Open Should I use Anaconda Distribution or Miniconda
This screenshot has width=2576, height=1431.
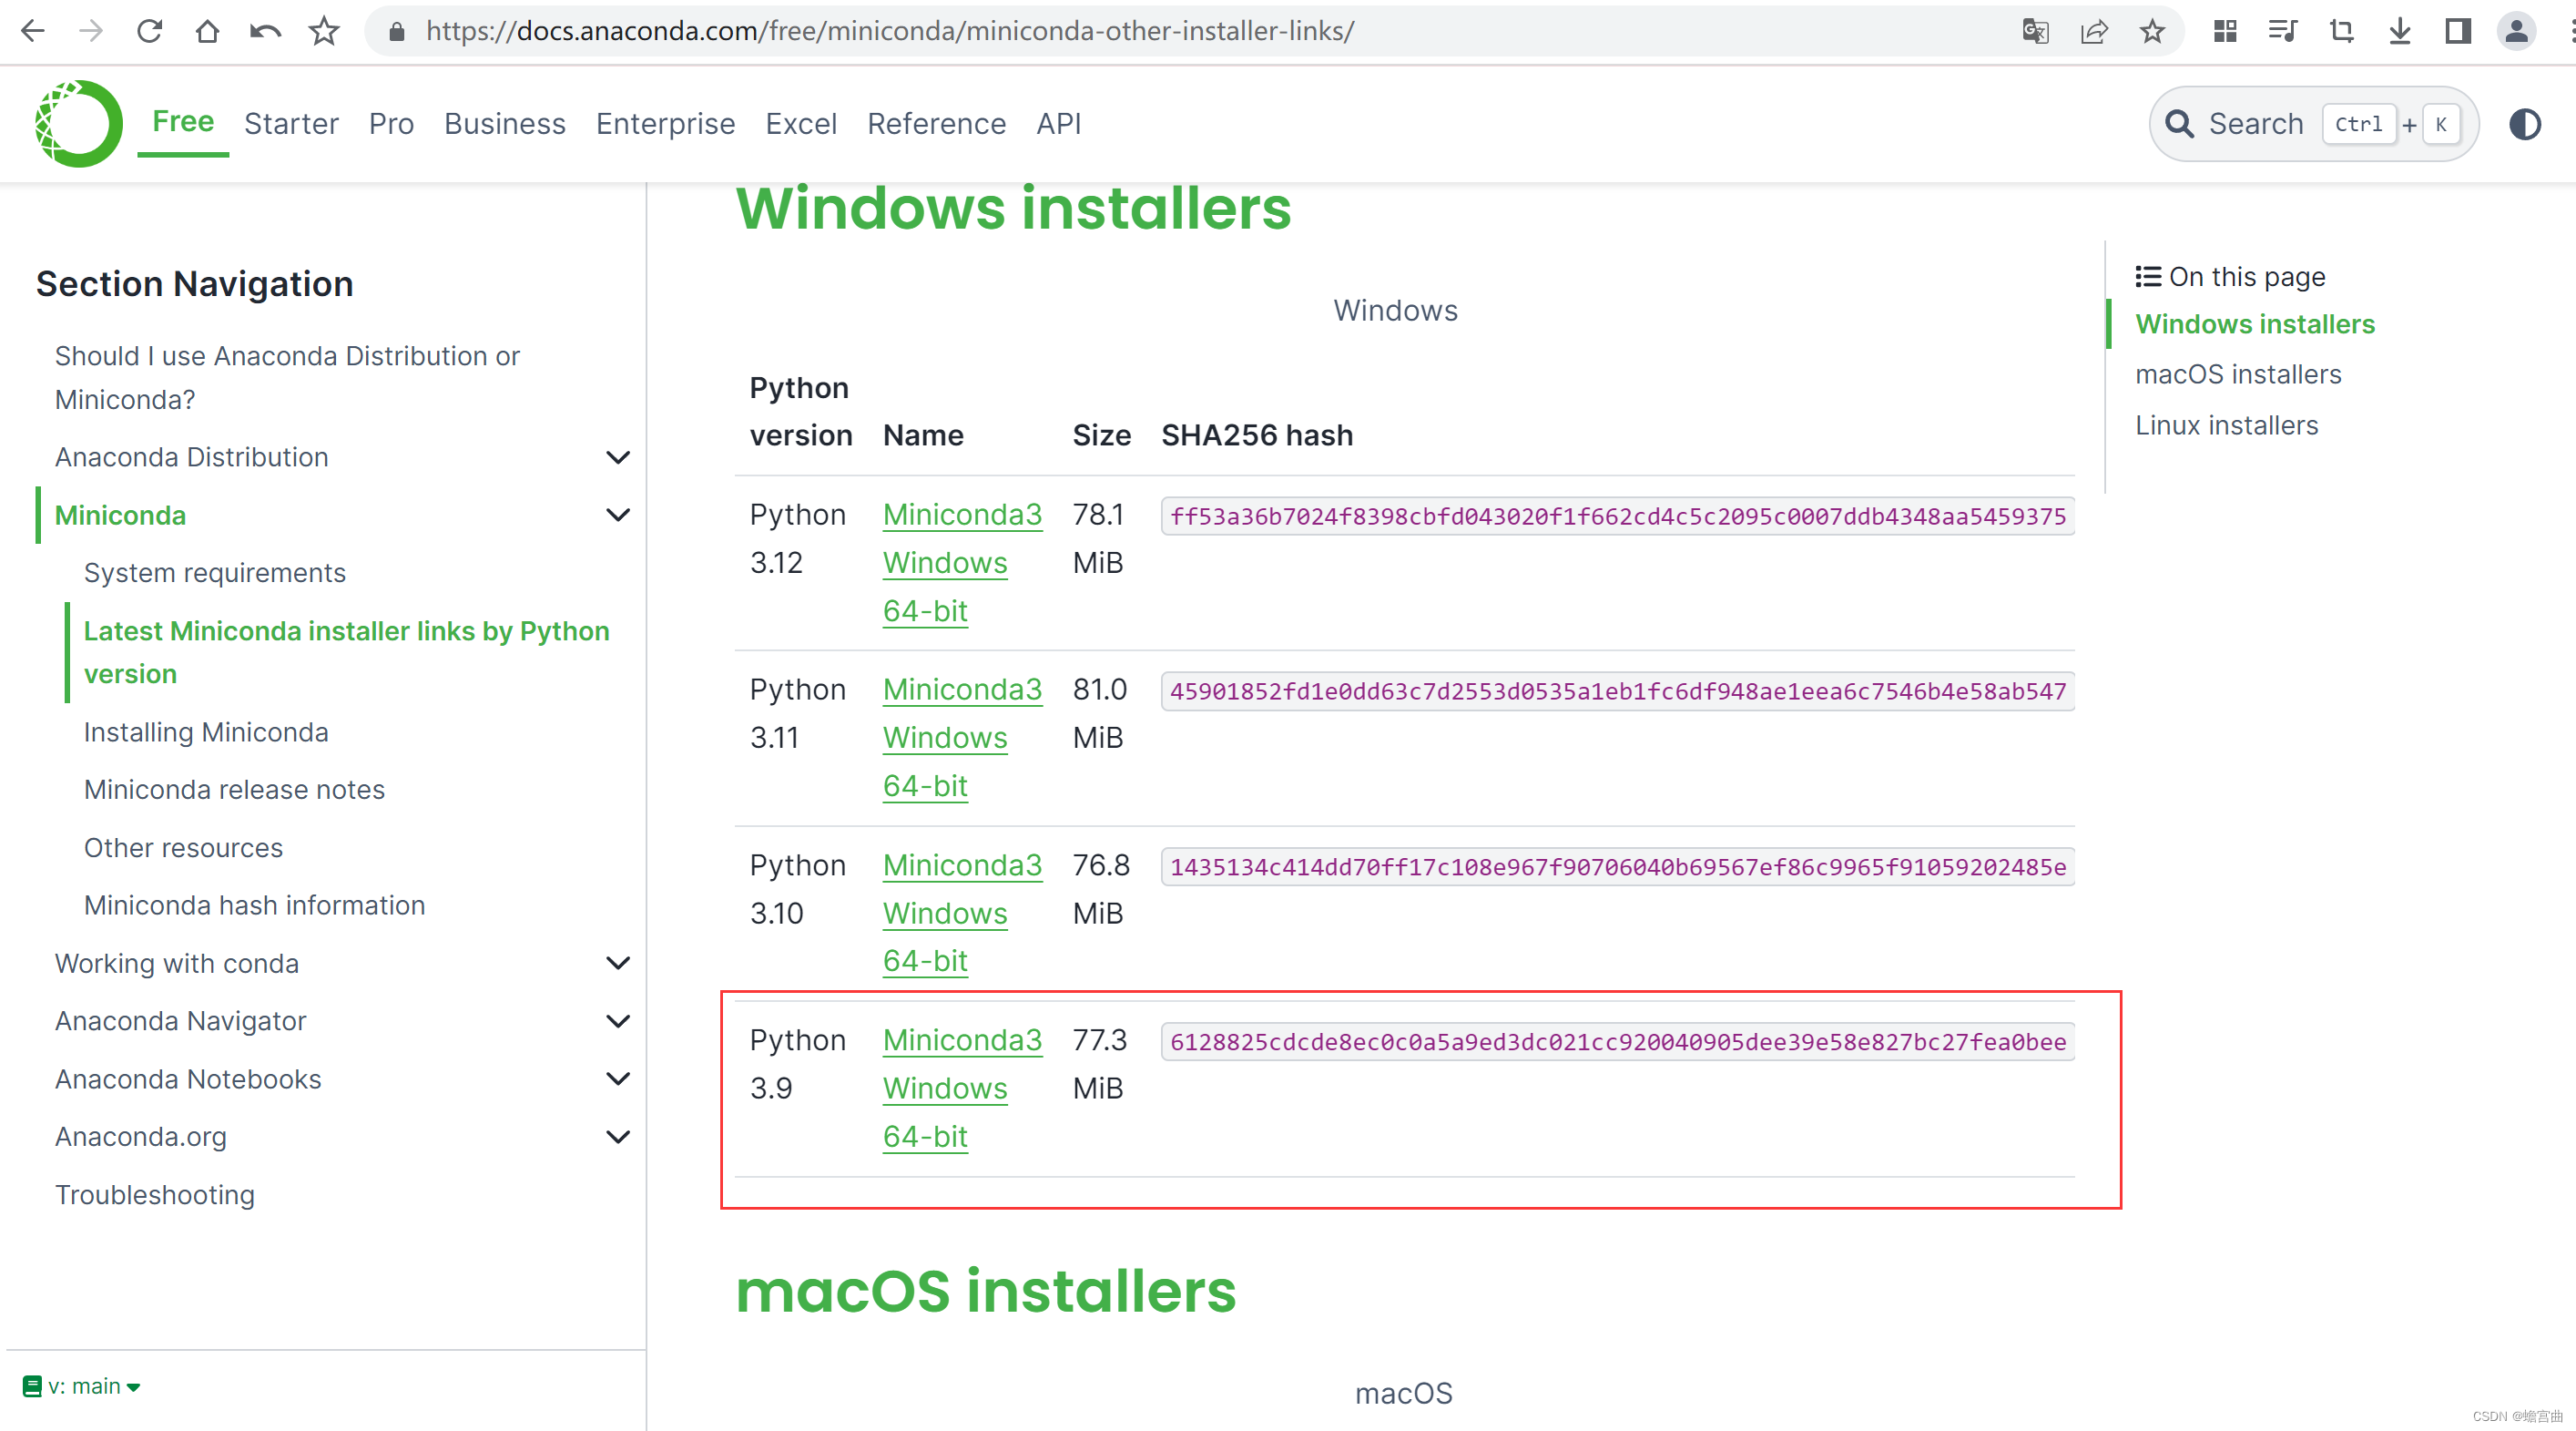[x=287, y=377]
